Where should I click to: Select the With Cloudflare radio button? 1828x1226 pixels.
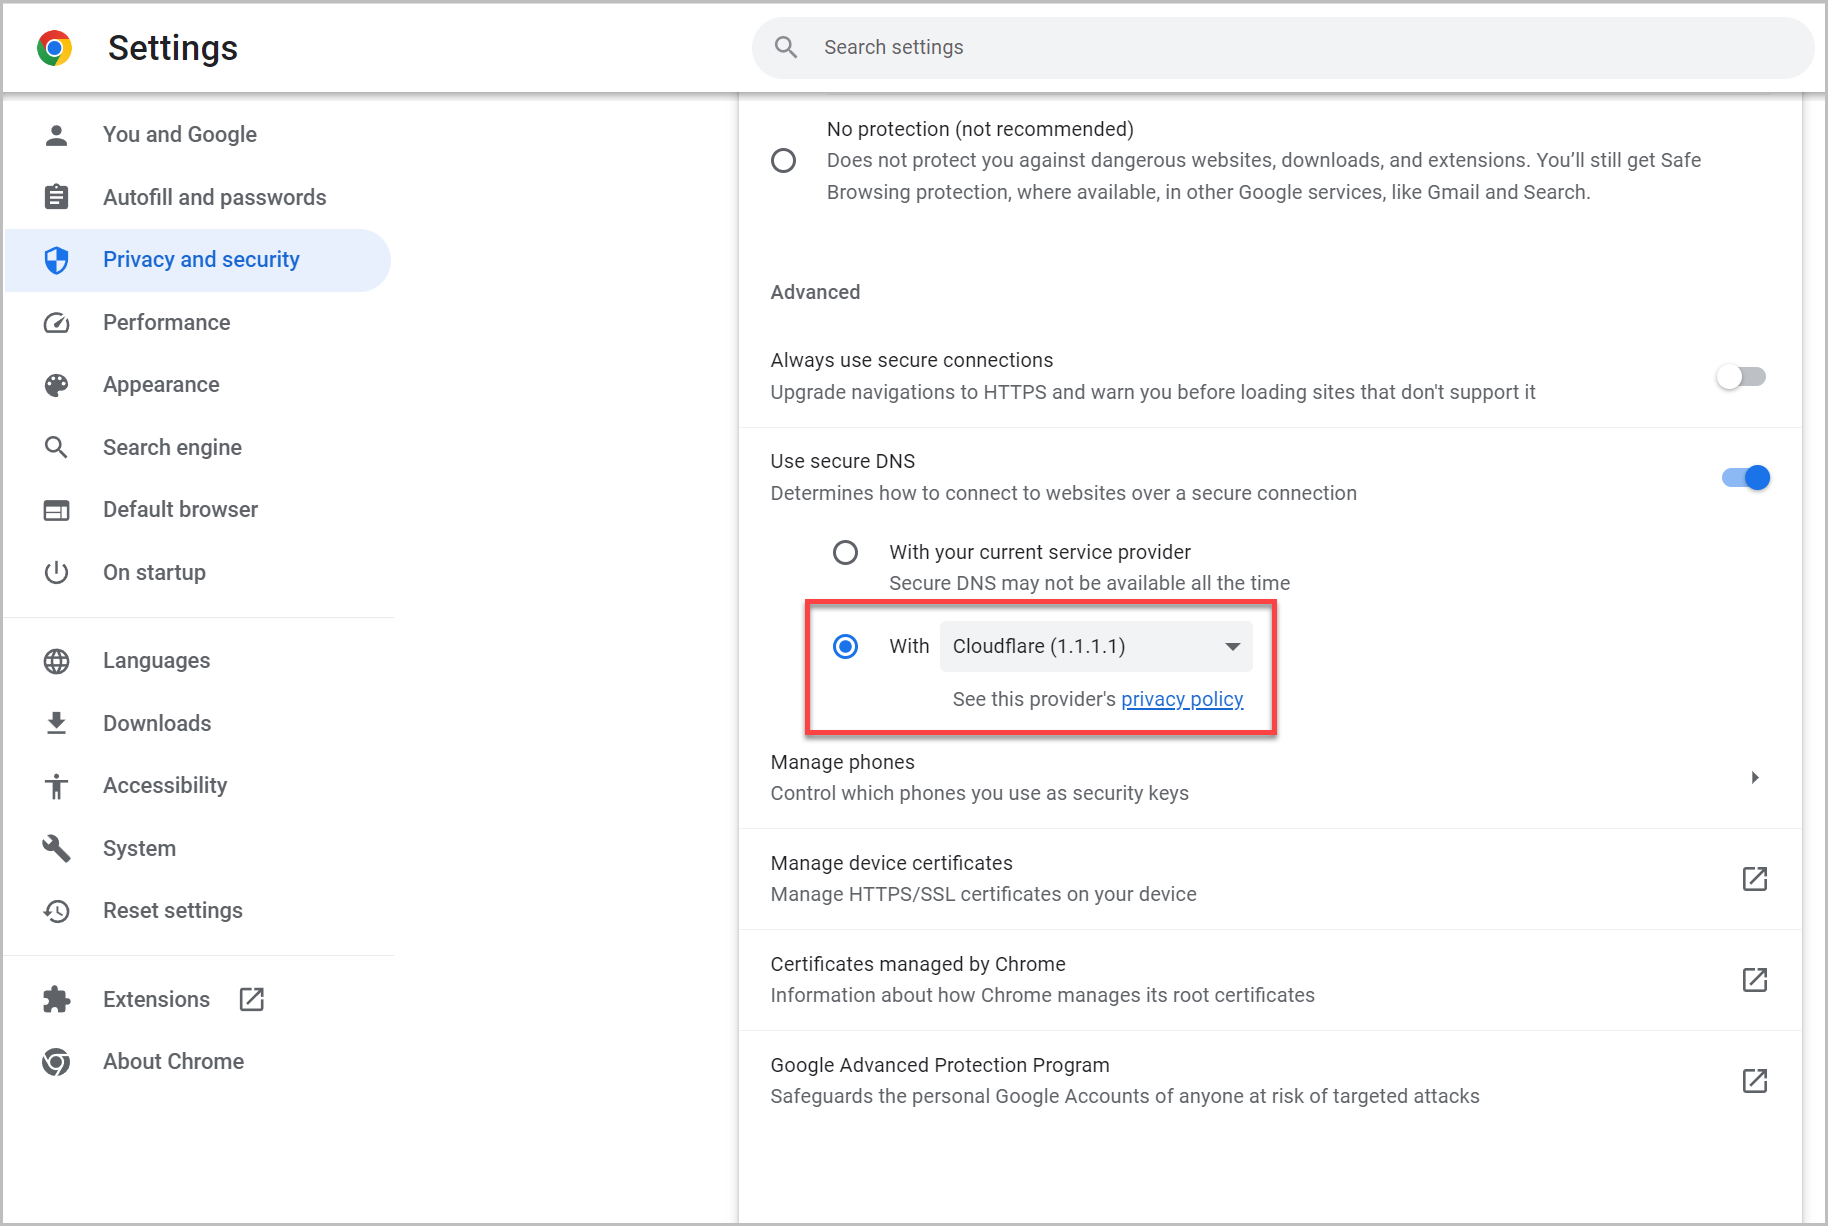click(846, 647)
